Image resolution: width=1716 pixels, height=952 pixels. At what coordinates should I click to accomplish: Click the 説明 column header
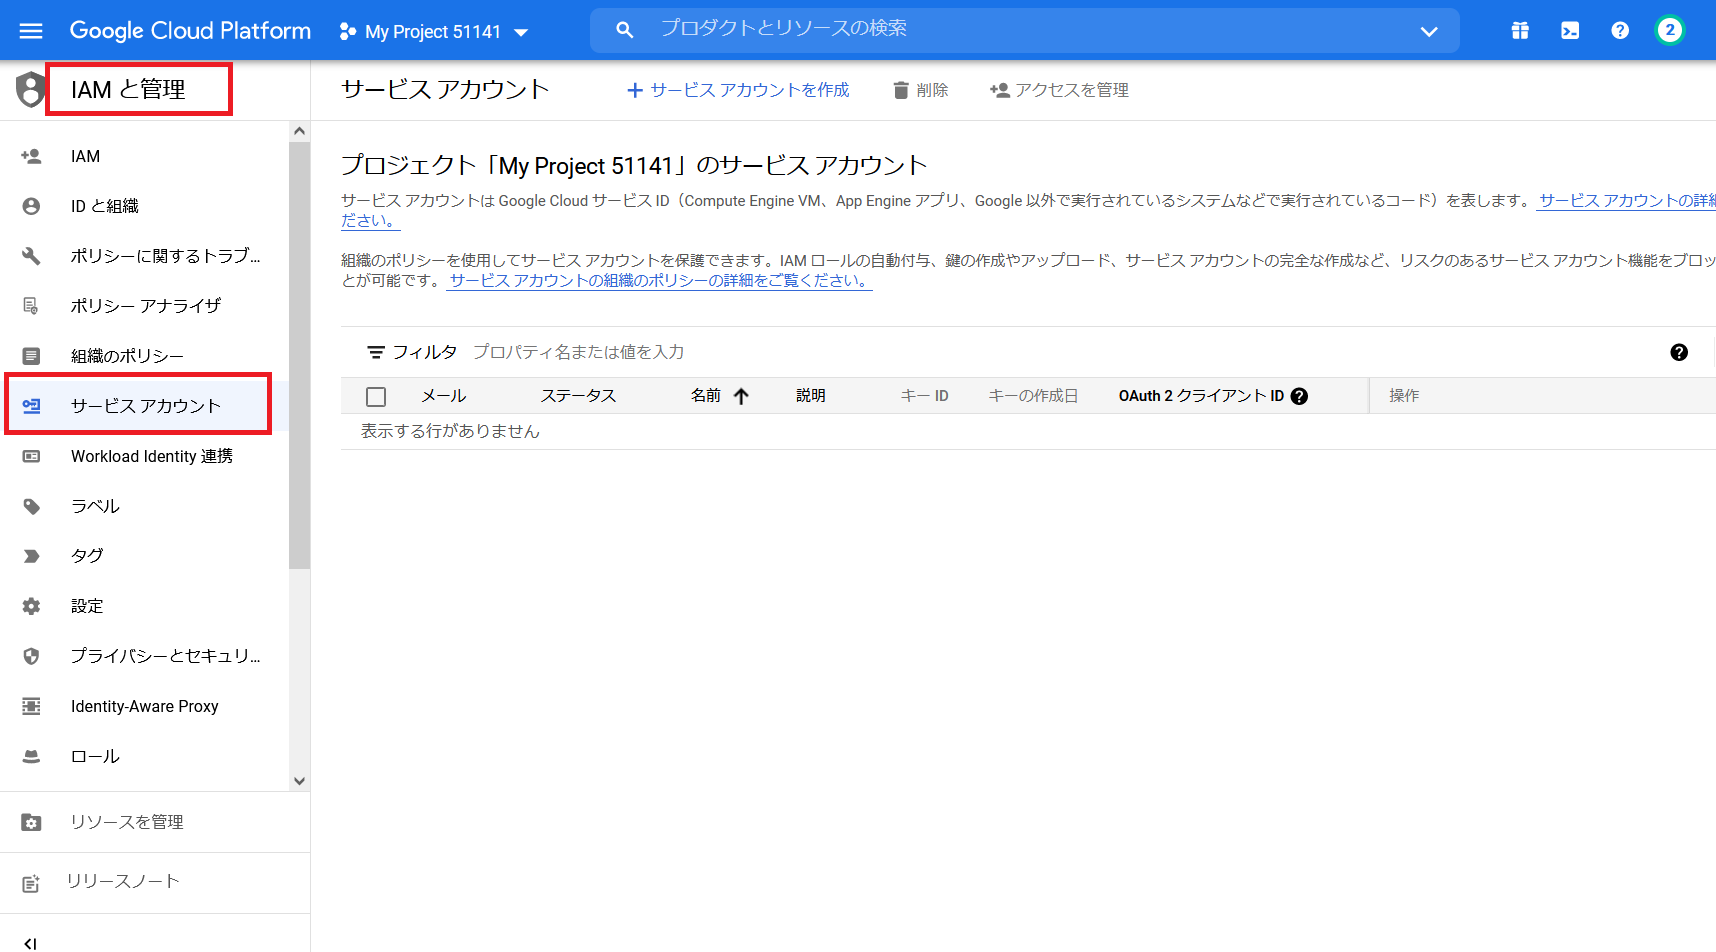[811, 396]
